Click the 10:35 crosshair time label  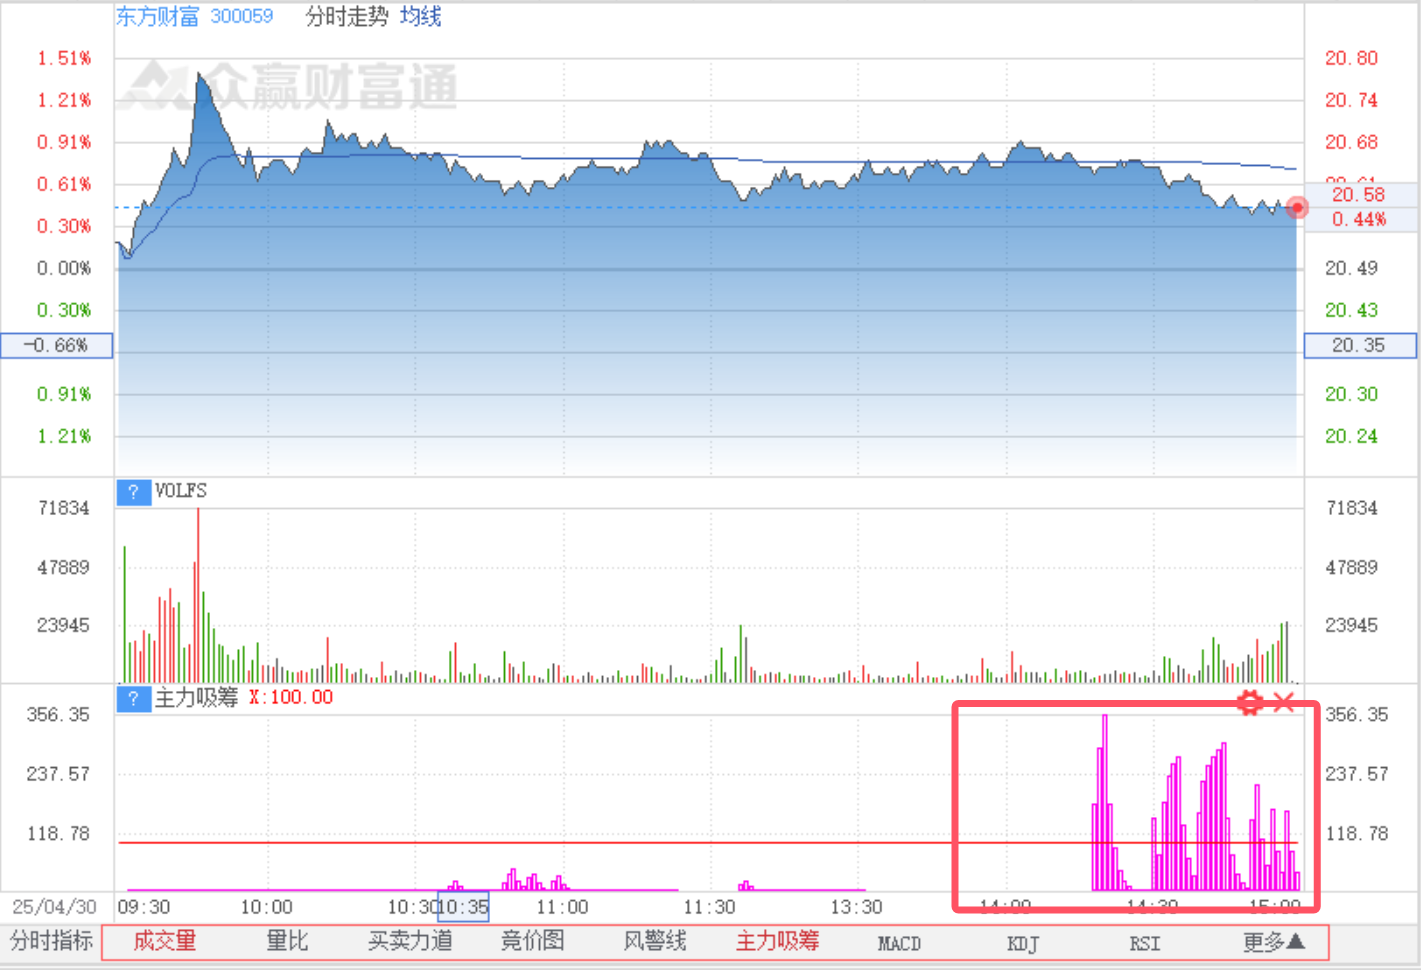[x=463, y=907]
